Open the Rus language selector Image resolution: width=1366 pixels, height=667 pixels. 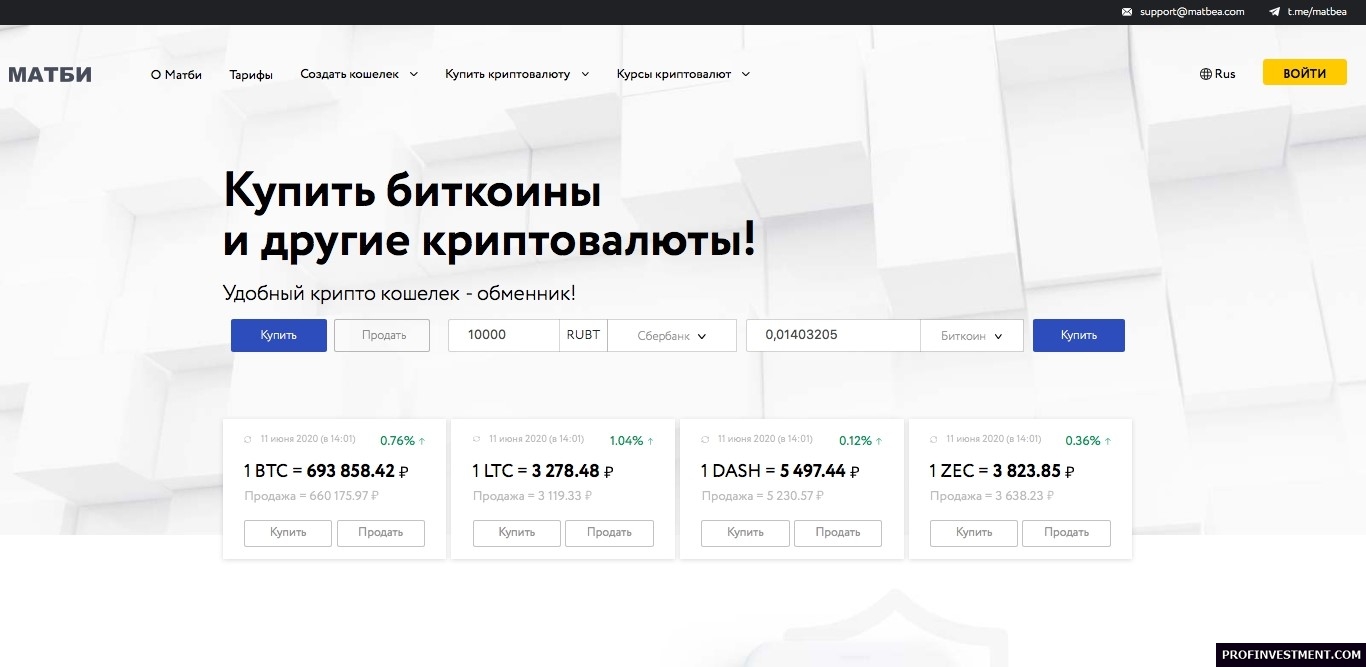(1217, 74)
